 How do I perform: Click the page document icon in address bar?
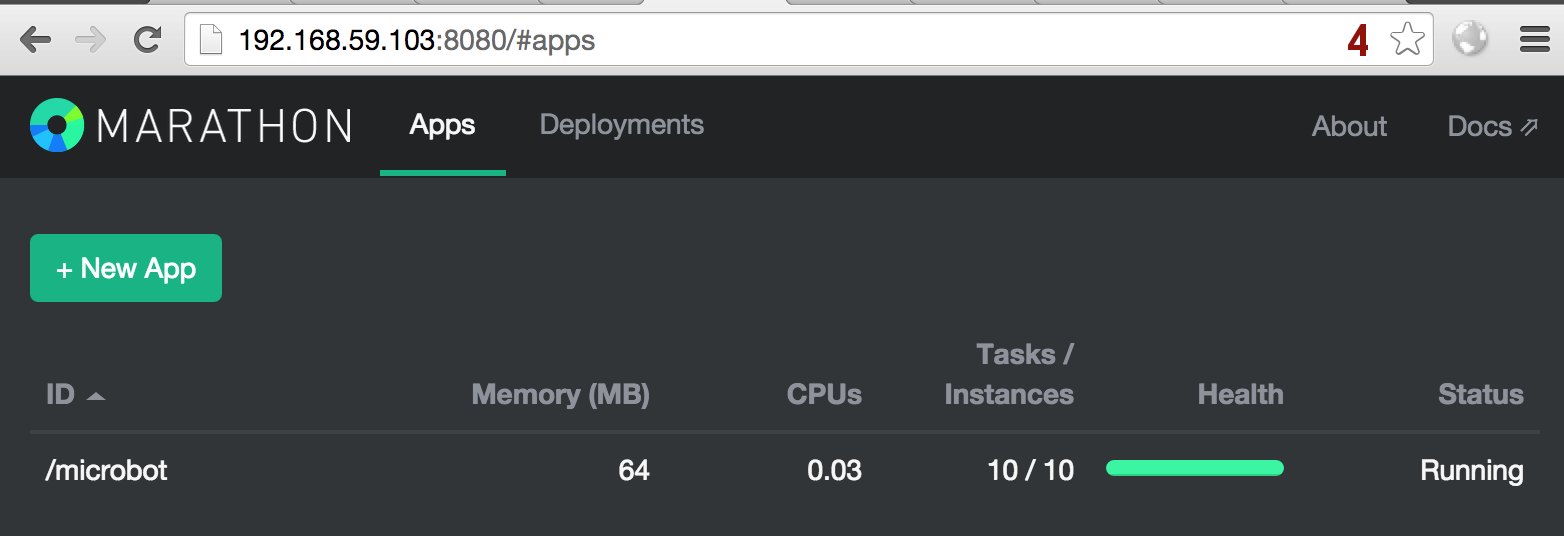pos(210,40)
